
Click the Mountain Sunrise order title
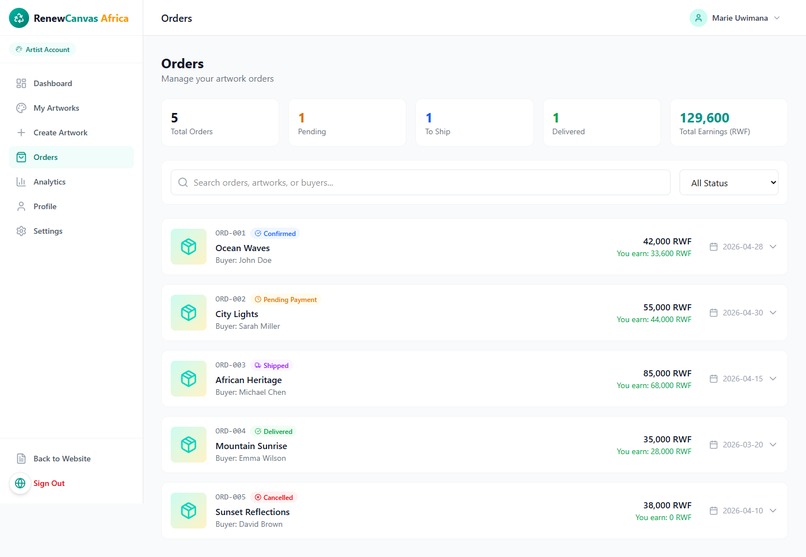coord(251,446)
